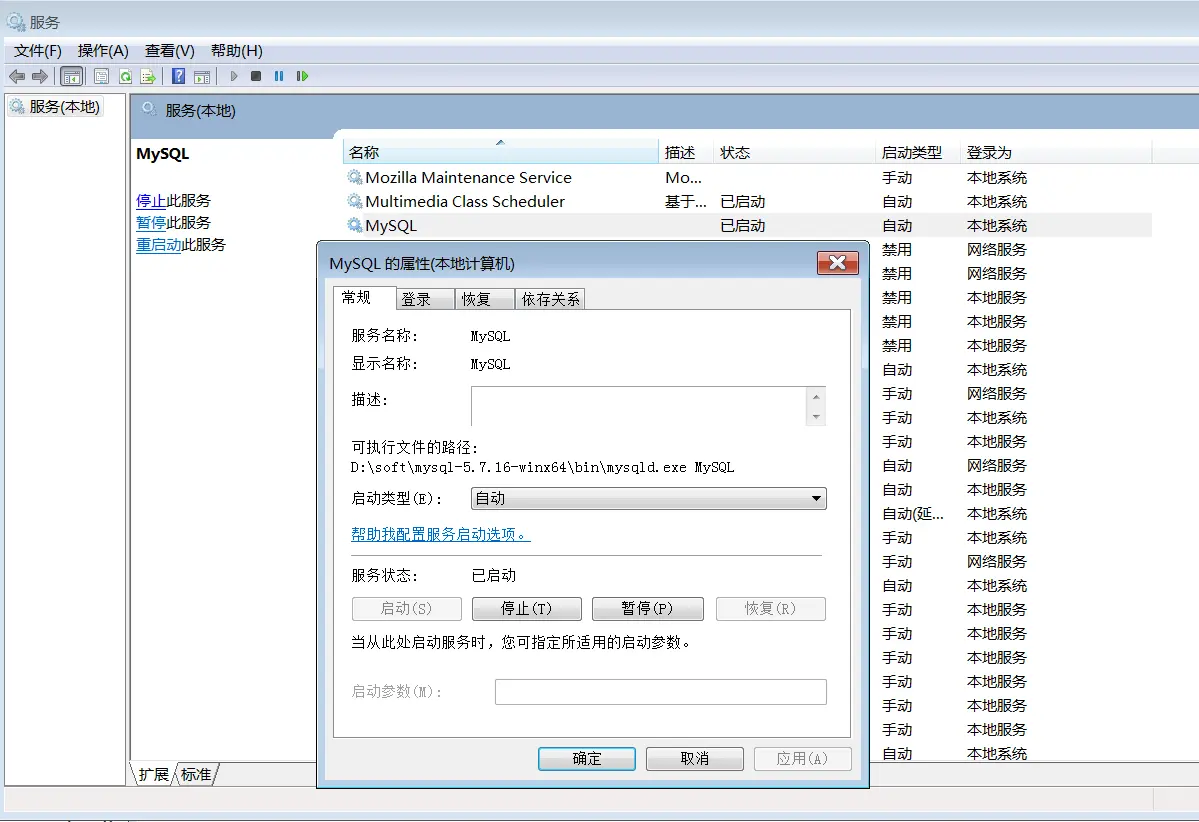This screenshot has height=822, width=1199.
Task: Click the gear icon beside Multimedia Class Scheduler
Action: pos(354,201)
